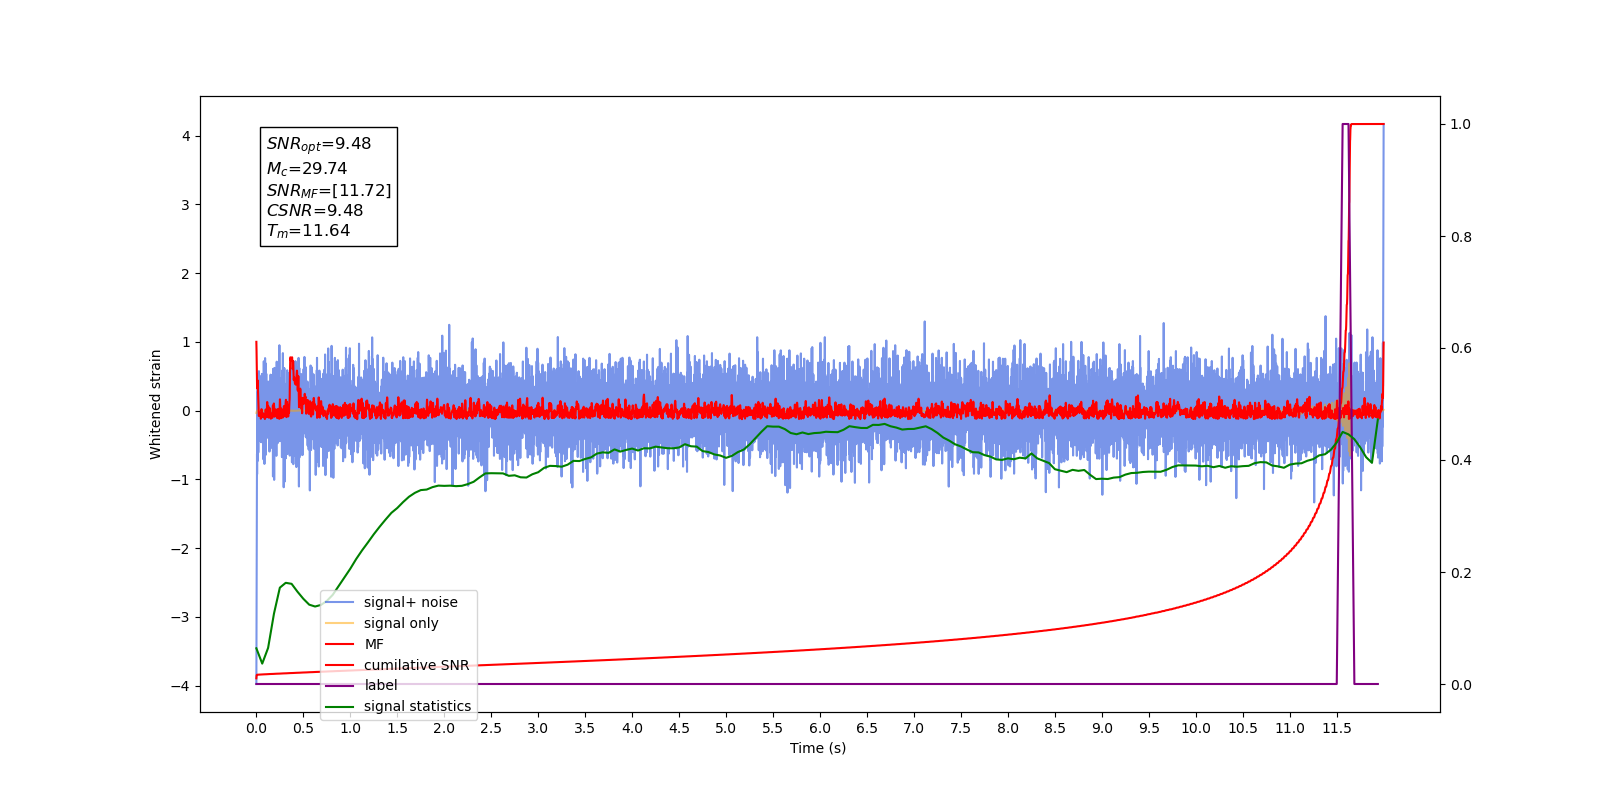Select the −4 tick on the strain axis
The height and width of the screenshot is (800, 1600).
[180, 686]
